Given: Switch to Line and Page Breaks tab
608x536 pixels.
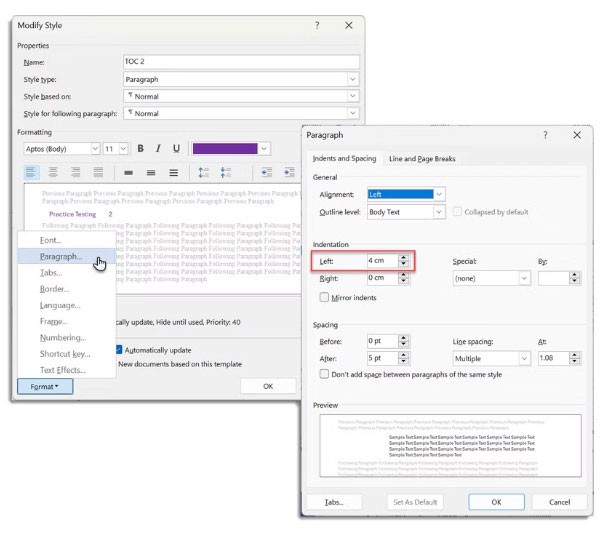Looking at the screenshot, I should 421,159.
